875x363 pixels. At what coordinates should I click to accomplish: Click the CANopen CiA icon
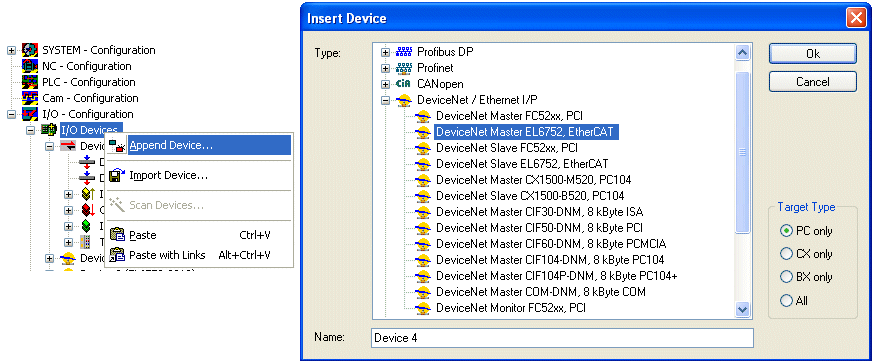(x=403, y=84)
